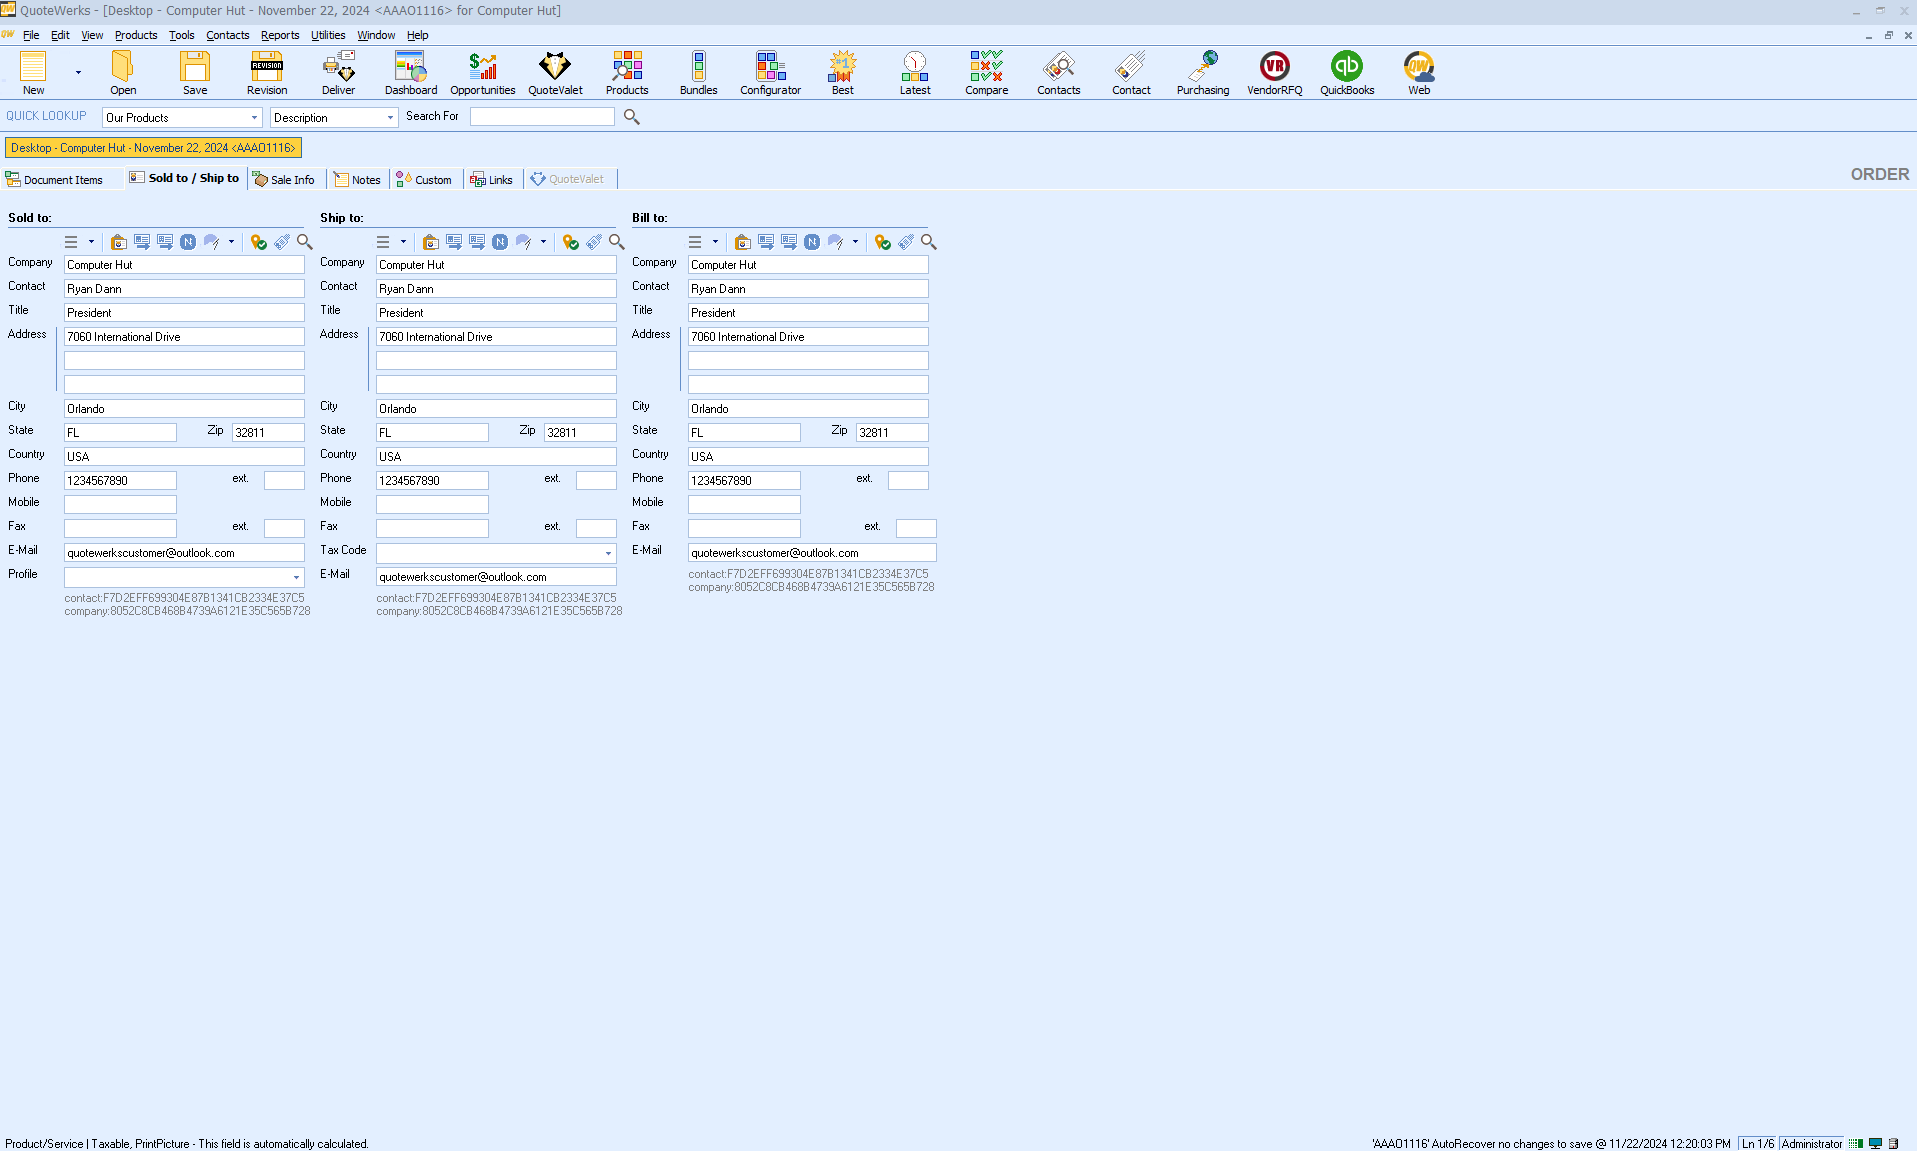Open the Description field dropdown
The image size is (1917, 1151).
coord(390,118)
